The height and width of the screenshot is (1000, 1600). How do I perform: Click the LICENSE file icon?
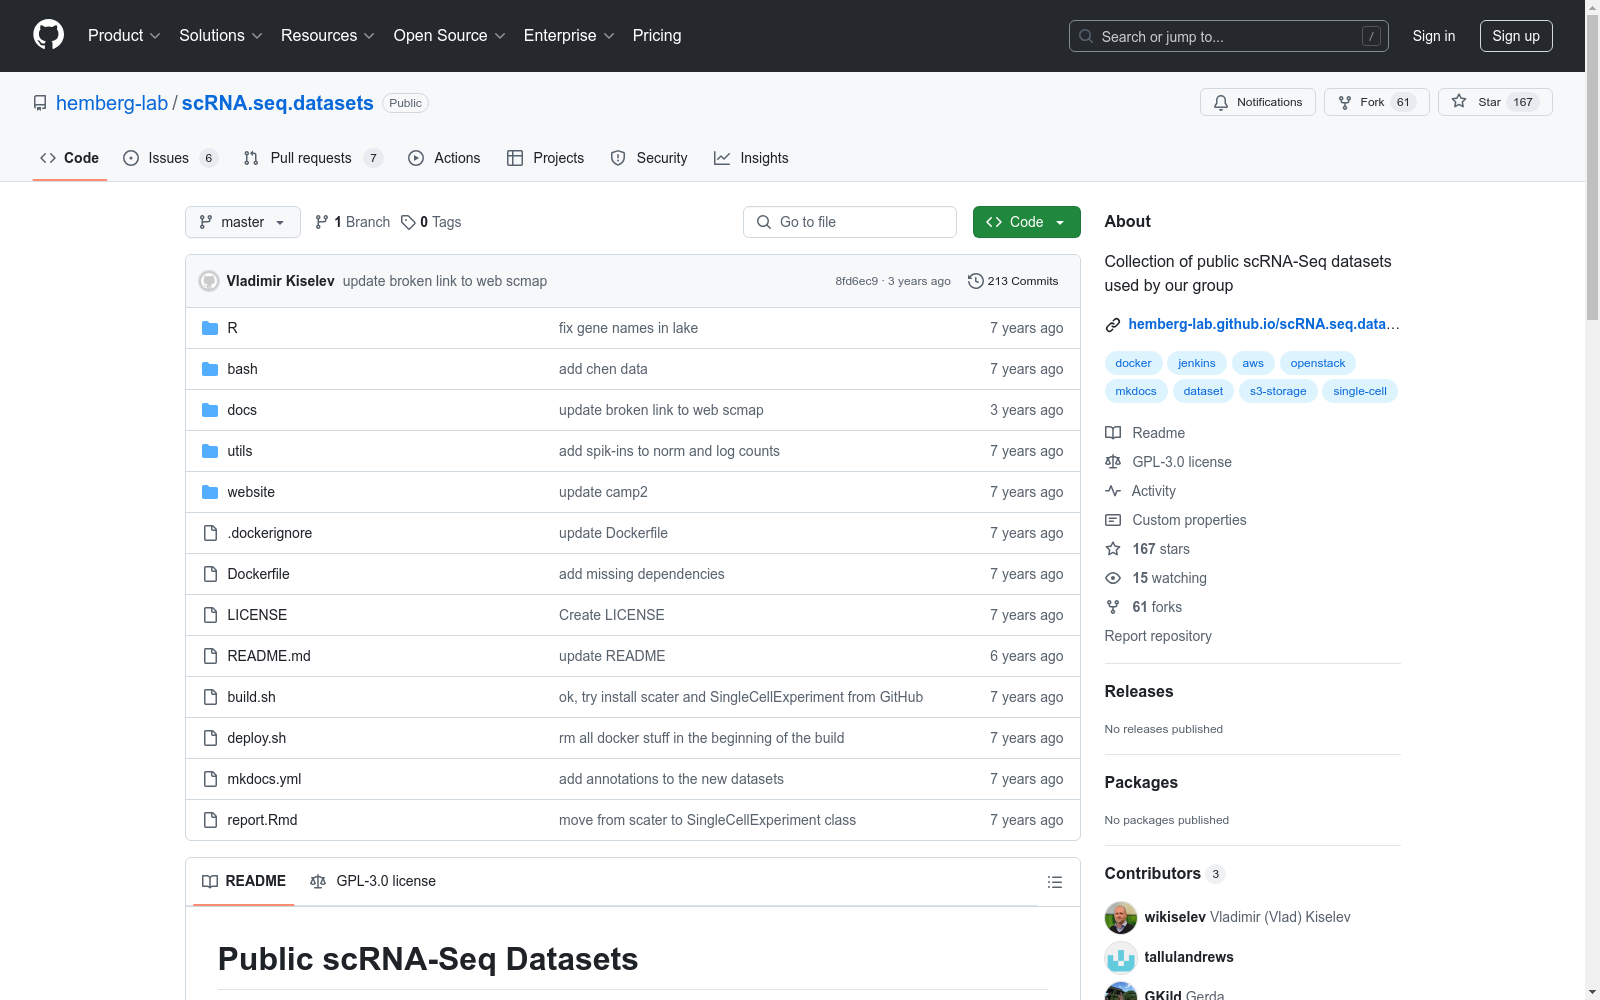(210, 615)
